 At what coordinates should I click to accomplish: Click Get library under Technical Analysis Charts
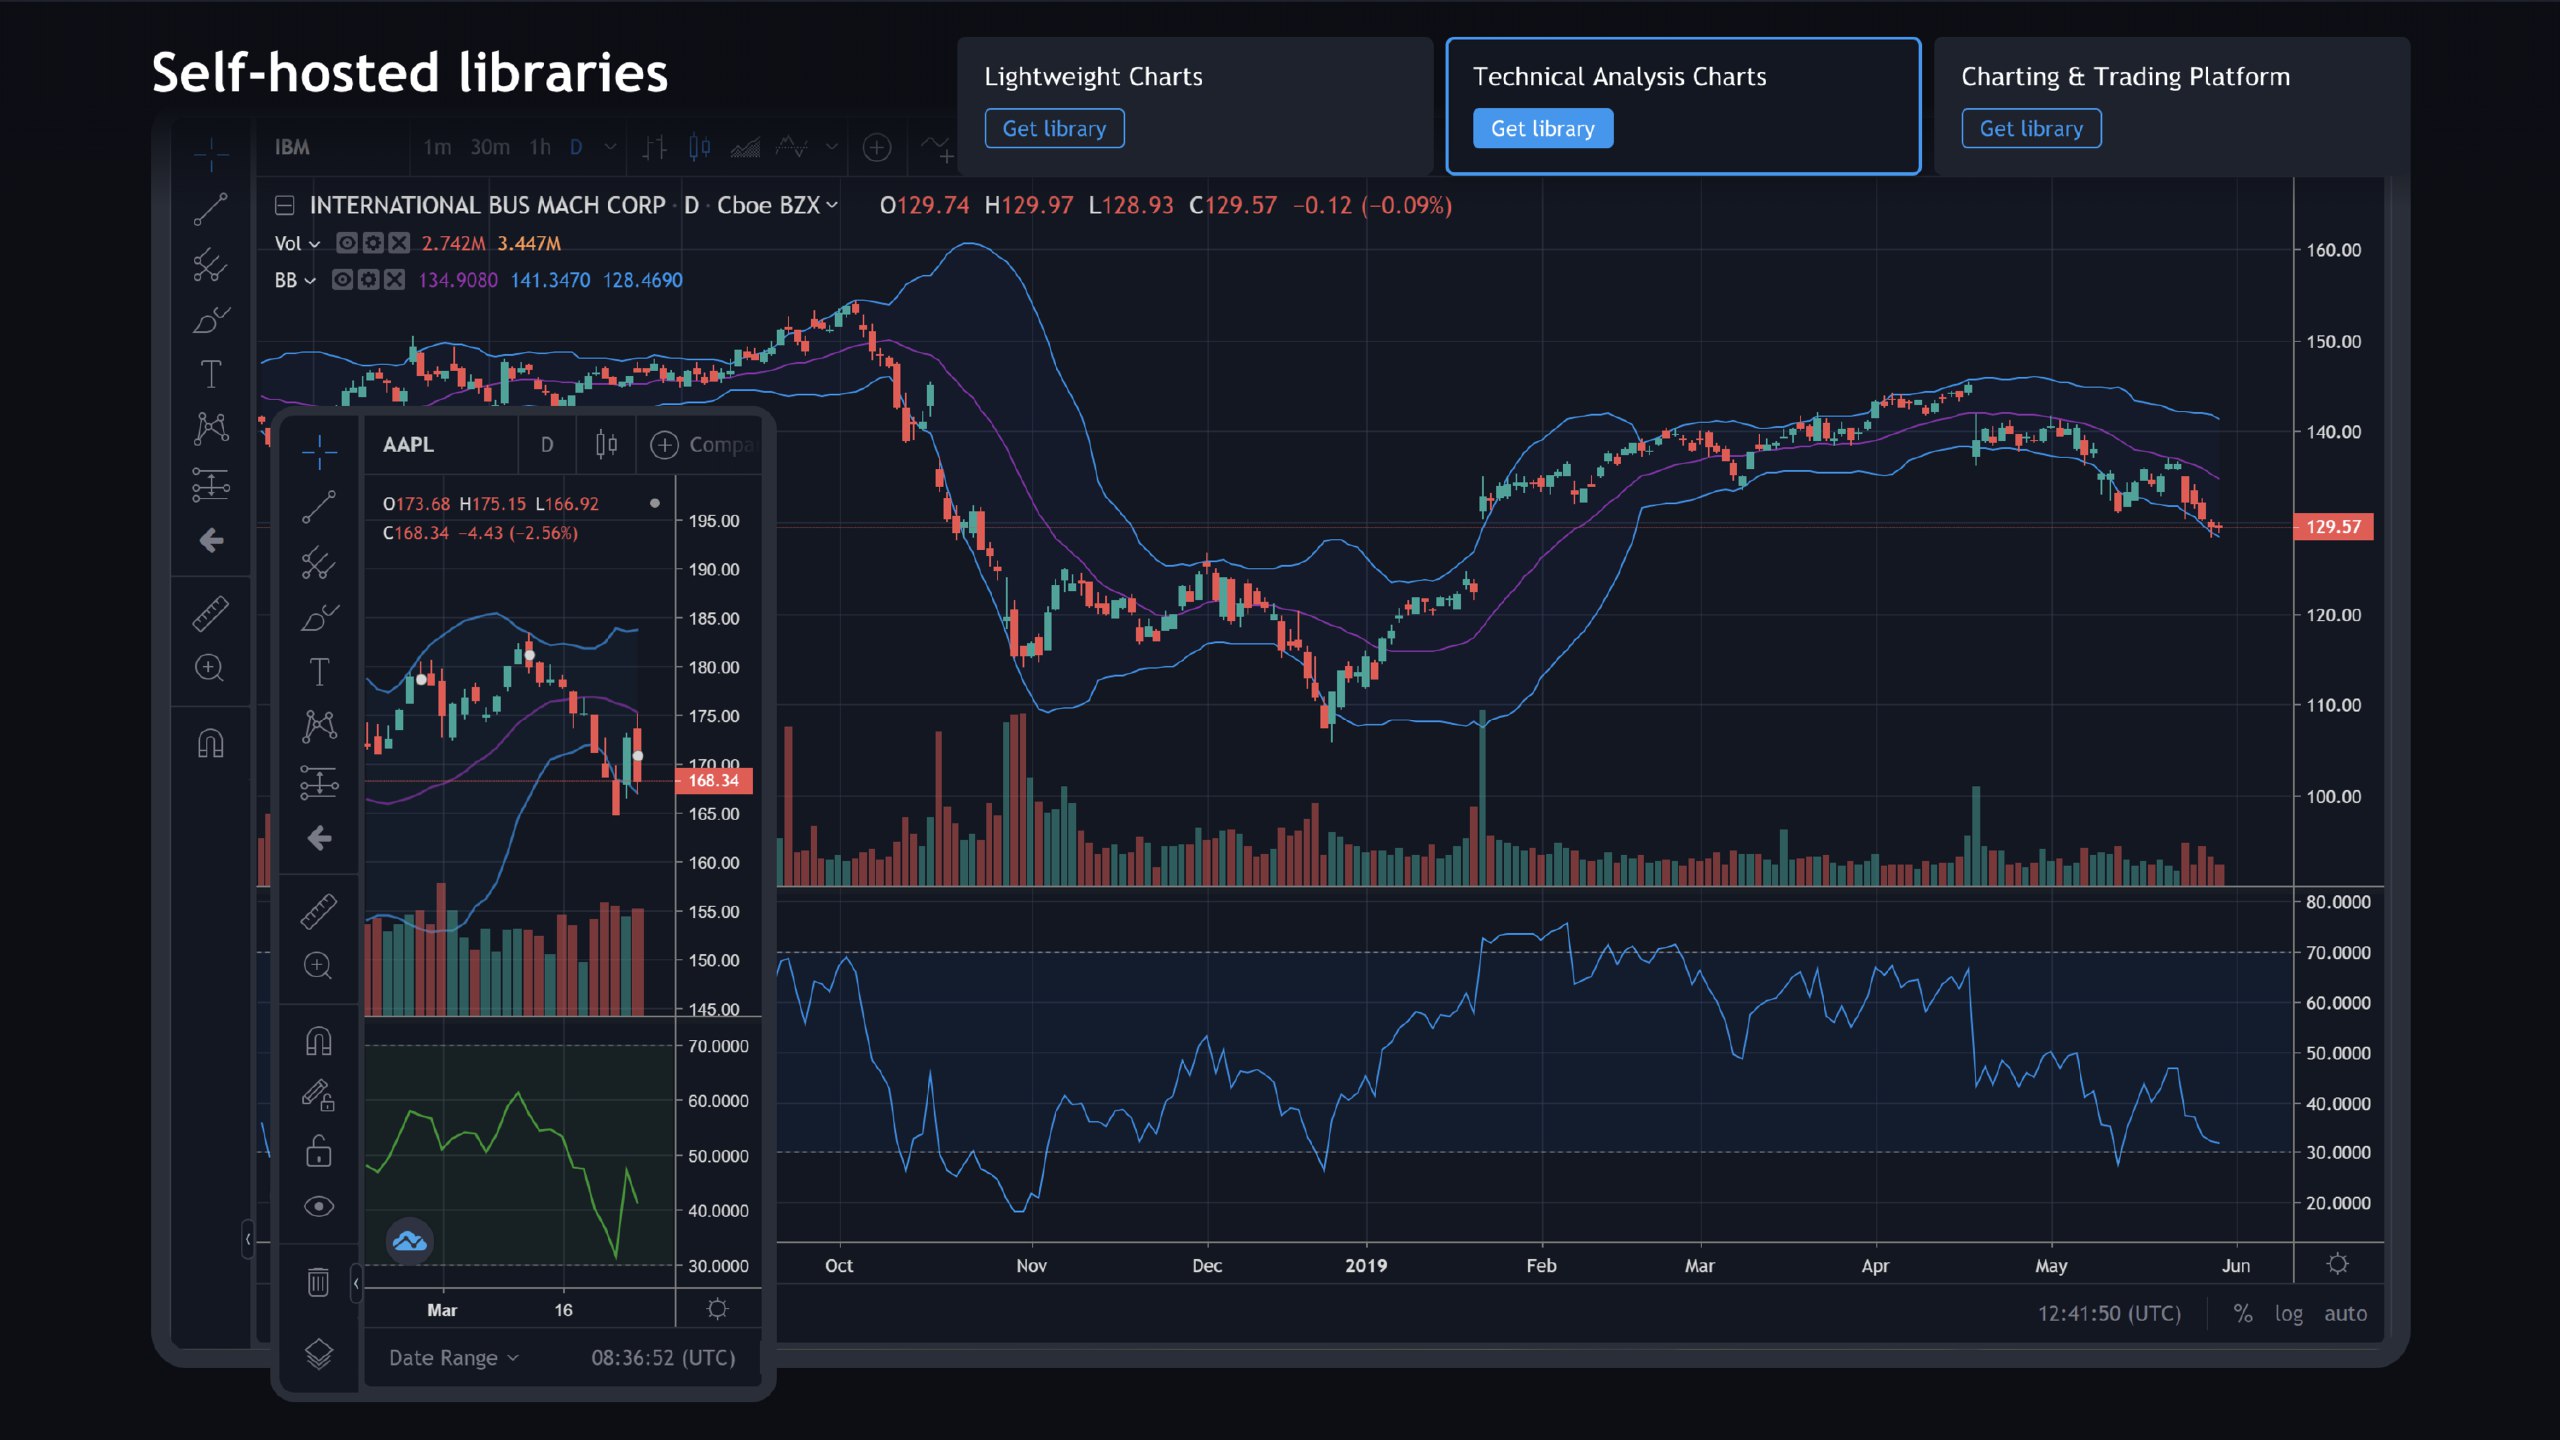[1543, 128]
